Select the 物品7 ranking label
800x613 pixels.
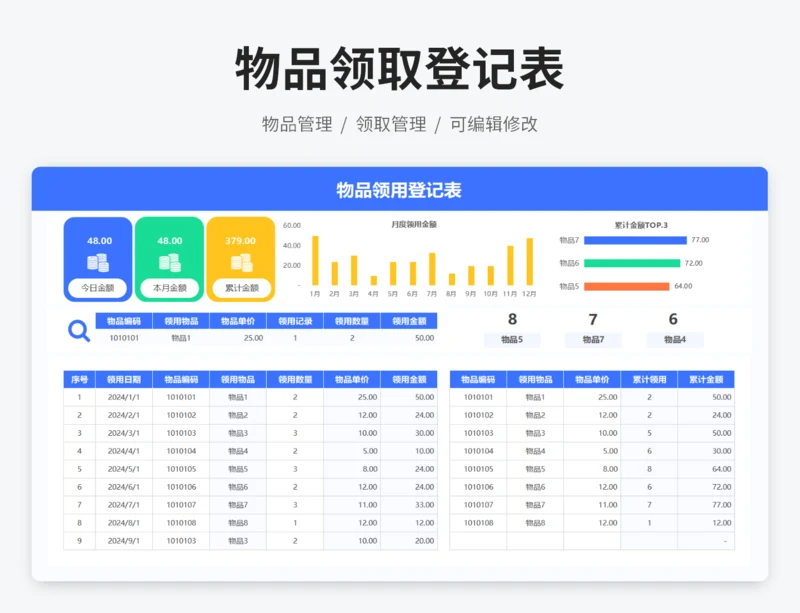tap(593, 339)
